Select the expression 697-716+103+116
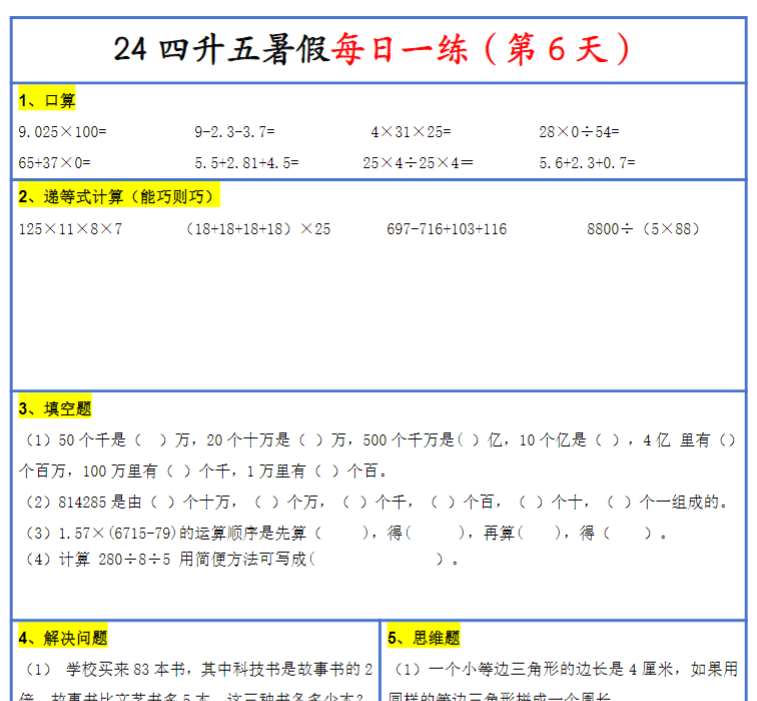Image resolution: width=757 pixels, height=701 pixels. tap(446, 229)
